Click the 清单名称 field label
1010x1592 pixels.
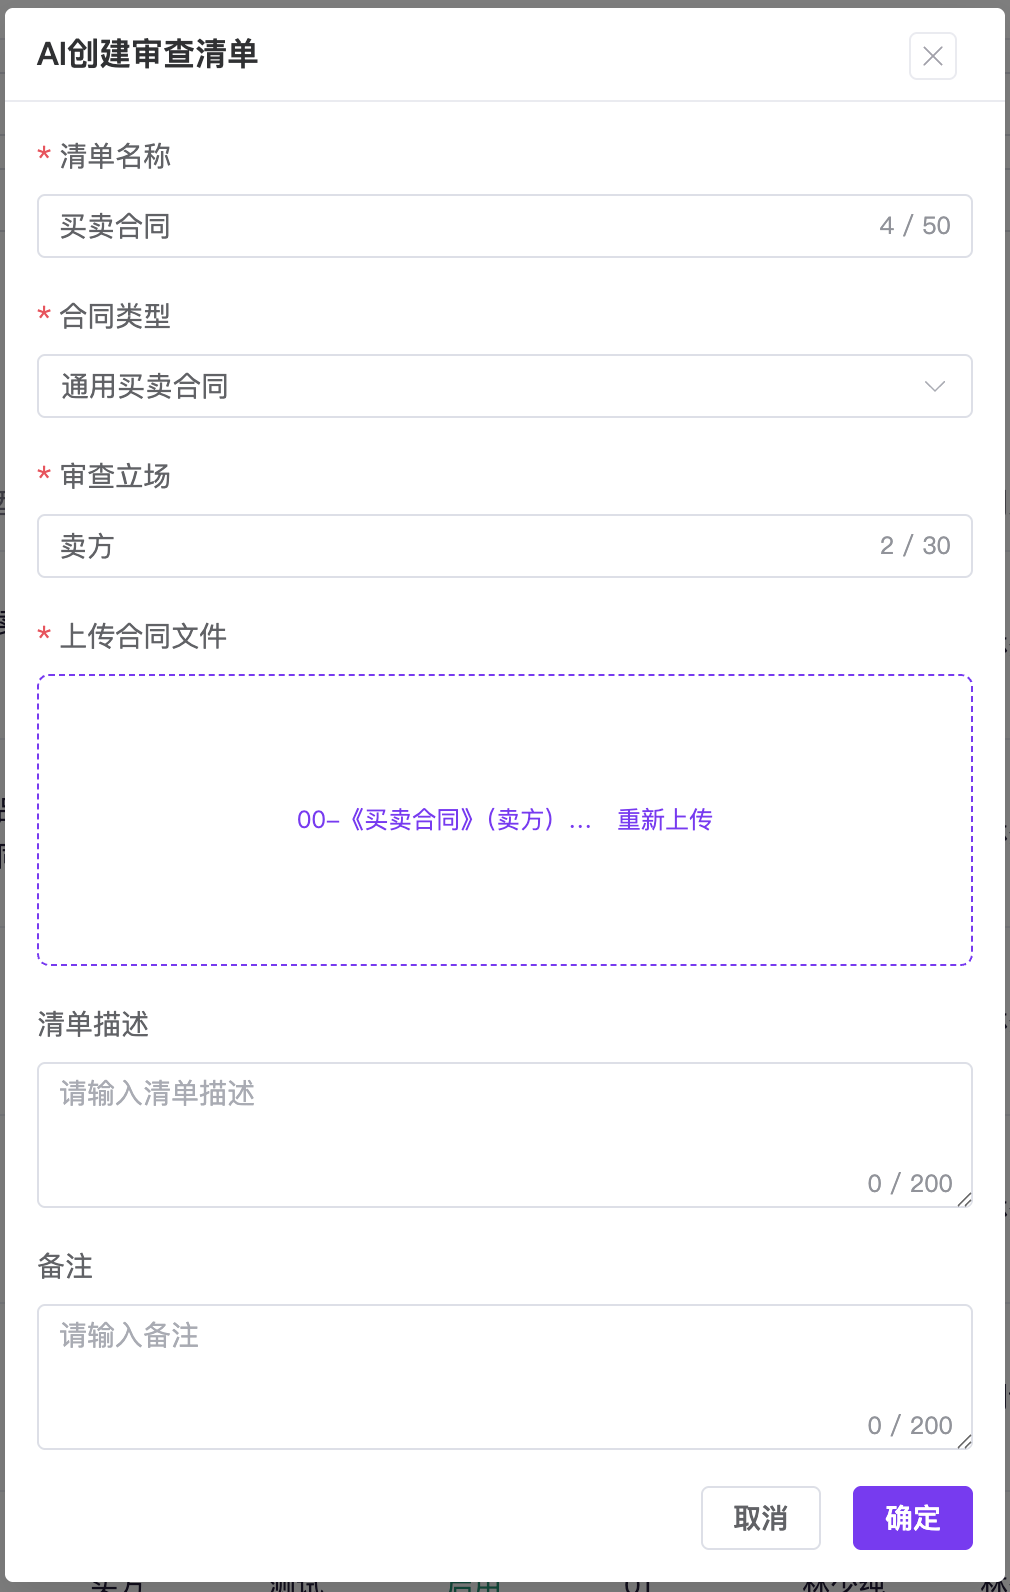pos(115,156)
